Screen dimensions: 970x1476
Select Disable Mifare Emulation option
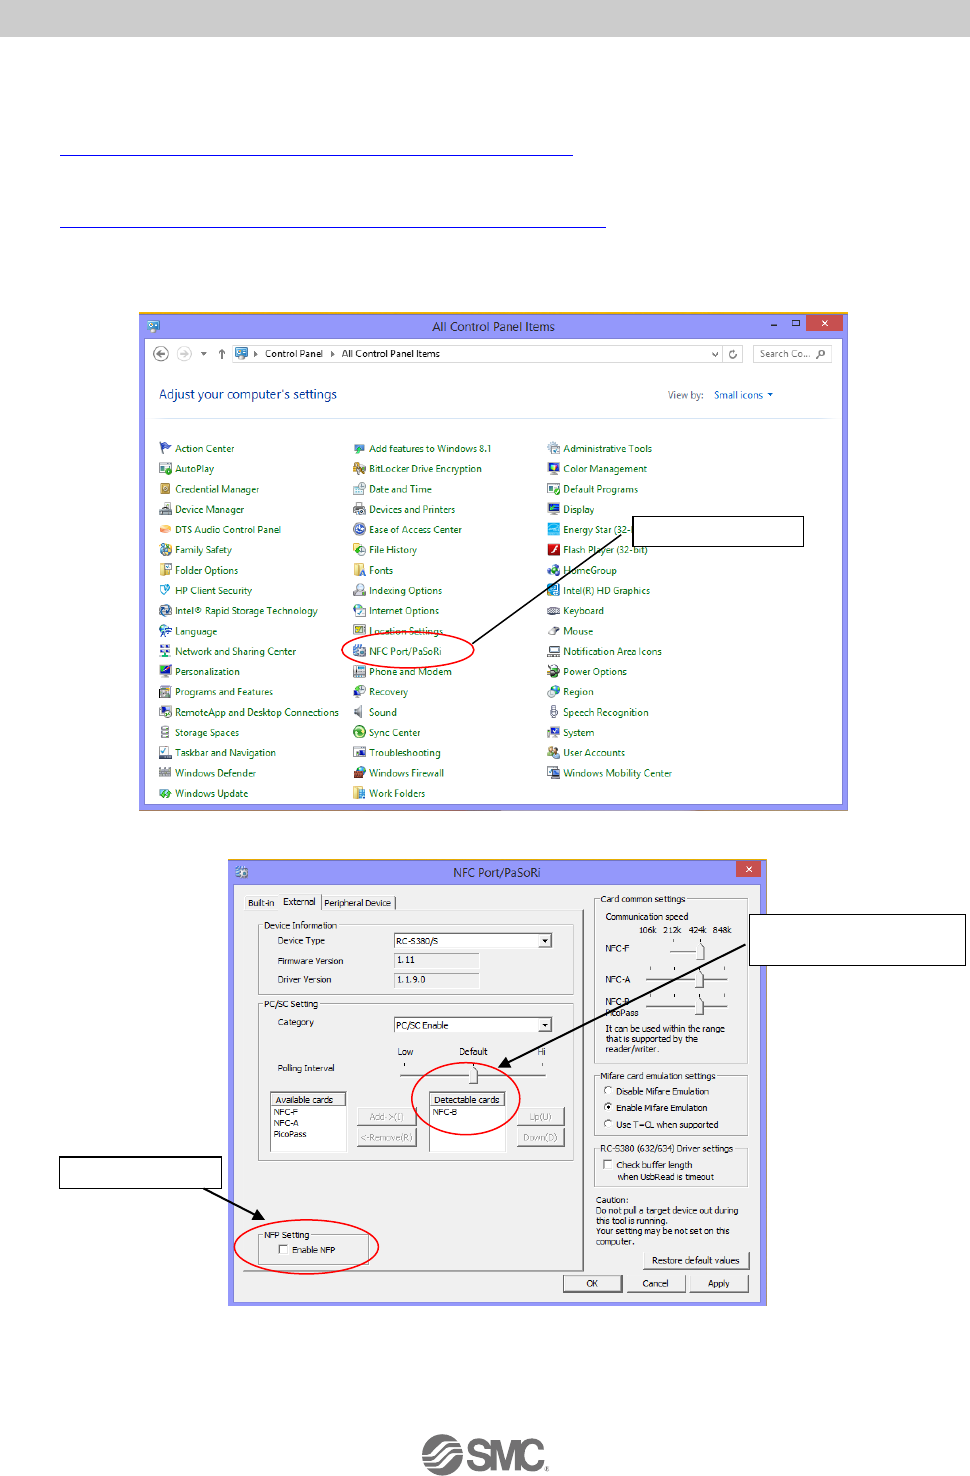(x=607, y=1091)
